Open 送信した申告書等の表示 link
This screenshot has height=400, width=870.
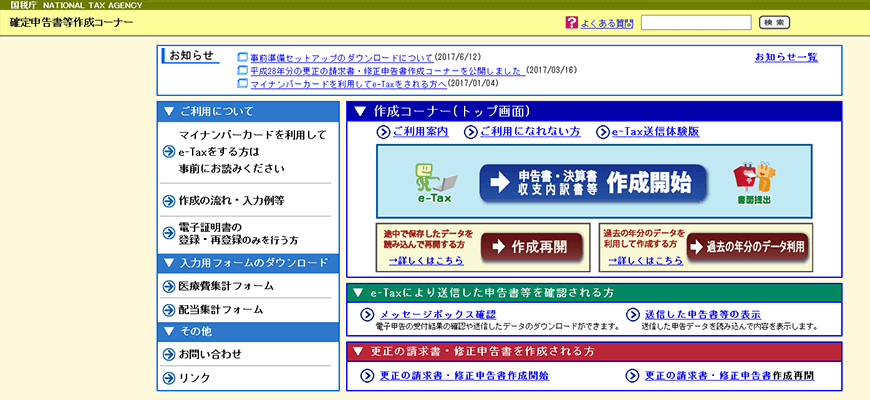703,314
